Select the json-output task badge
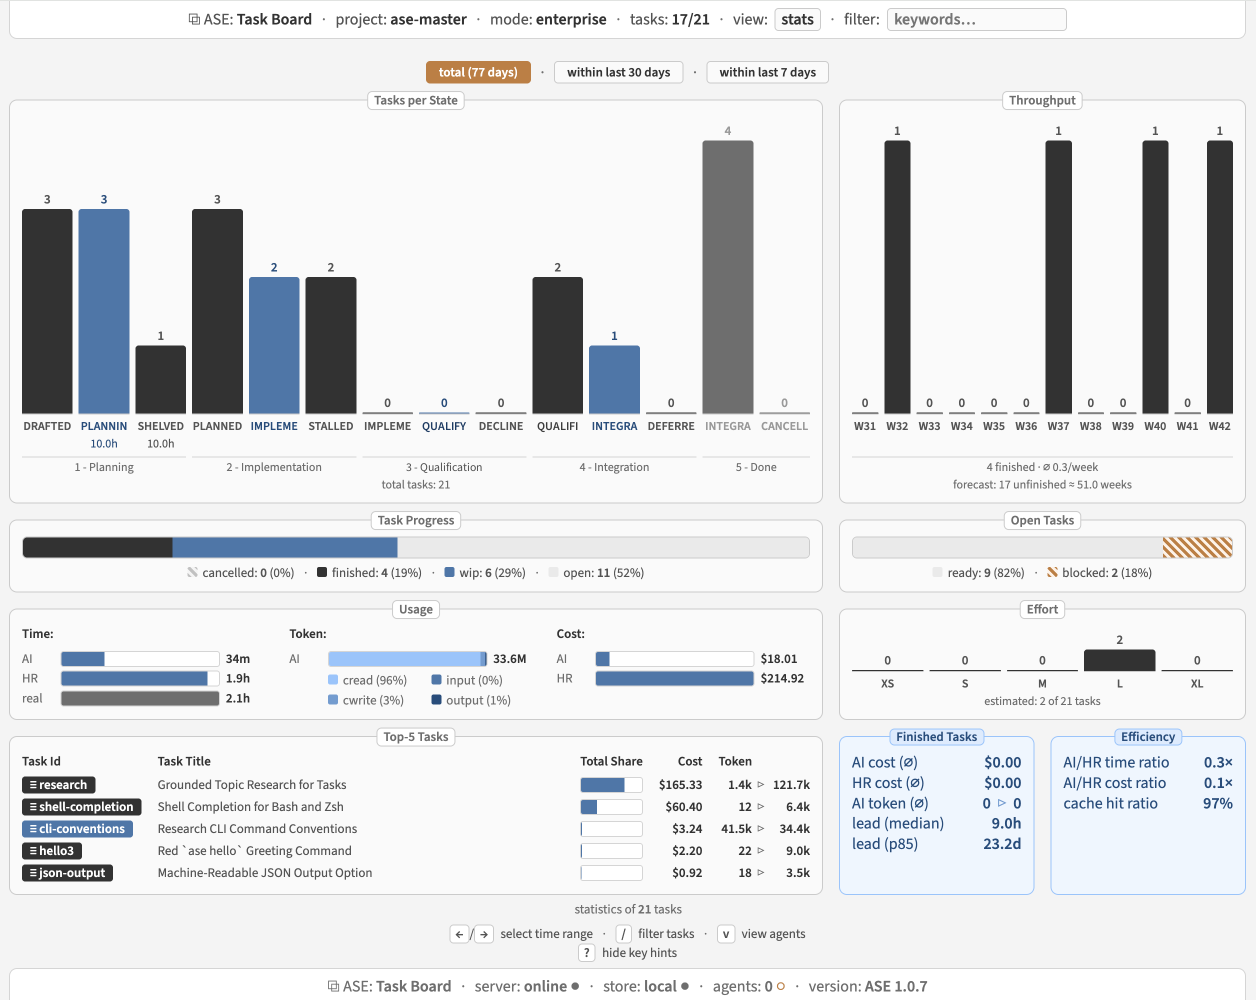Image resolution: width=1256 pixels, height=1000 pixels. coord(68,873)
